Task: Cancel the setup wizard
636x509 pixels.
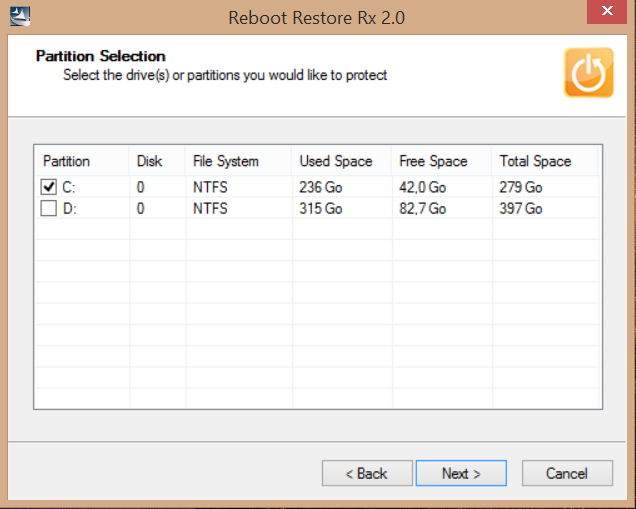Action: pos(567,473)
